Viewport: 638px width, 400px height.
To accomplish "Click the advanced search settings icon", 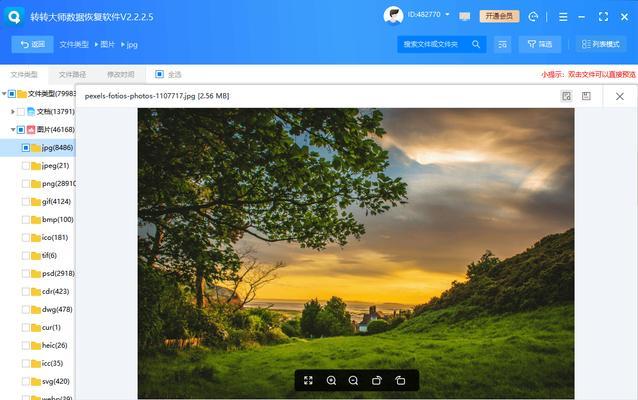I will 503,44.
